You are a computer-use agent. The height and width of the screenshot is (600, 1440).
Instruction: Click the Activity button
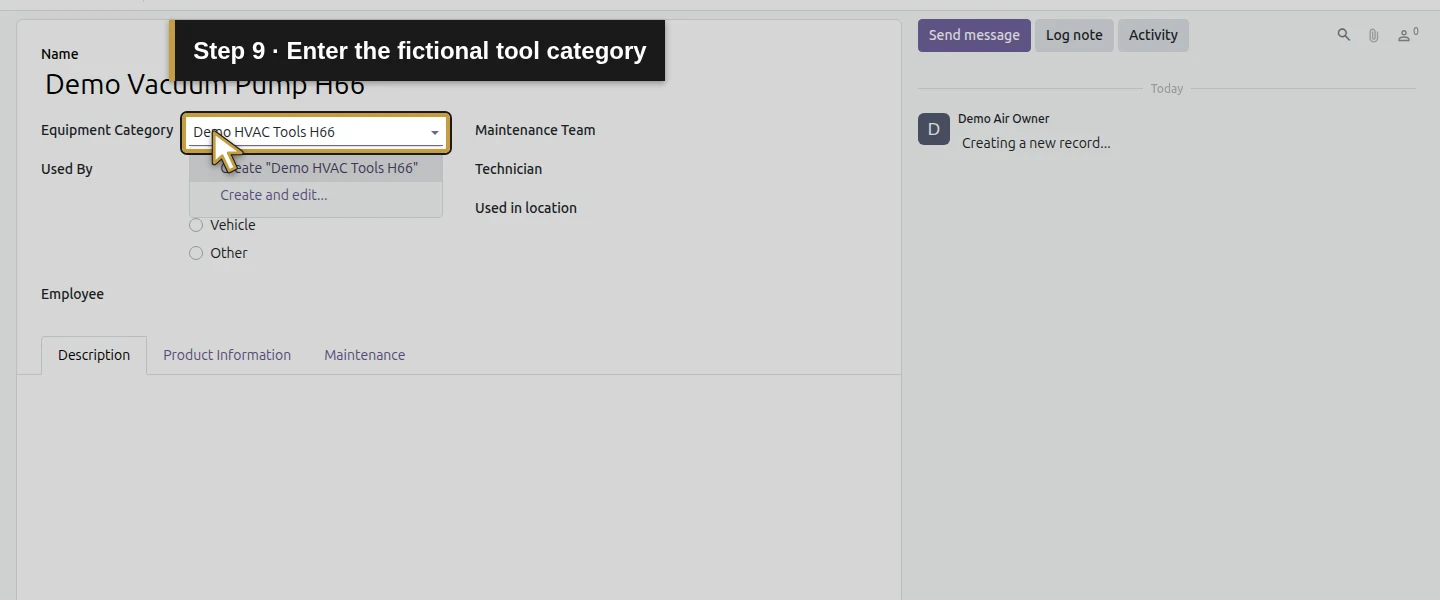(1153, 35)
